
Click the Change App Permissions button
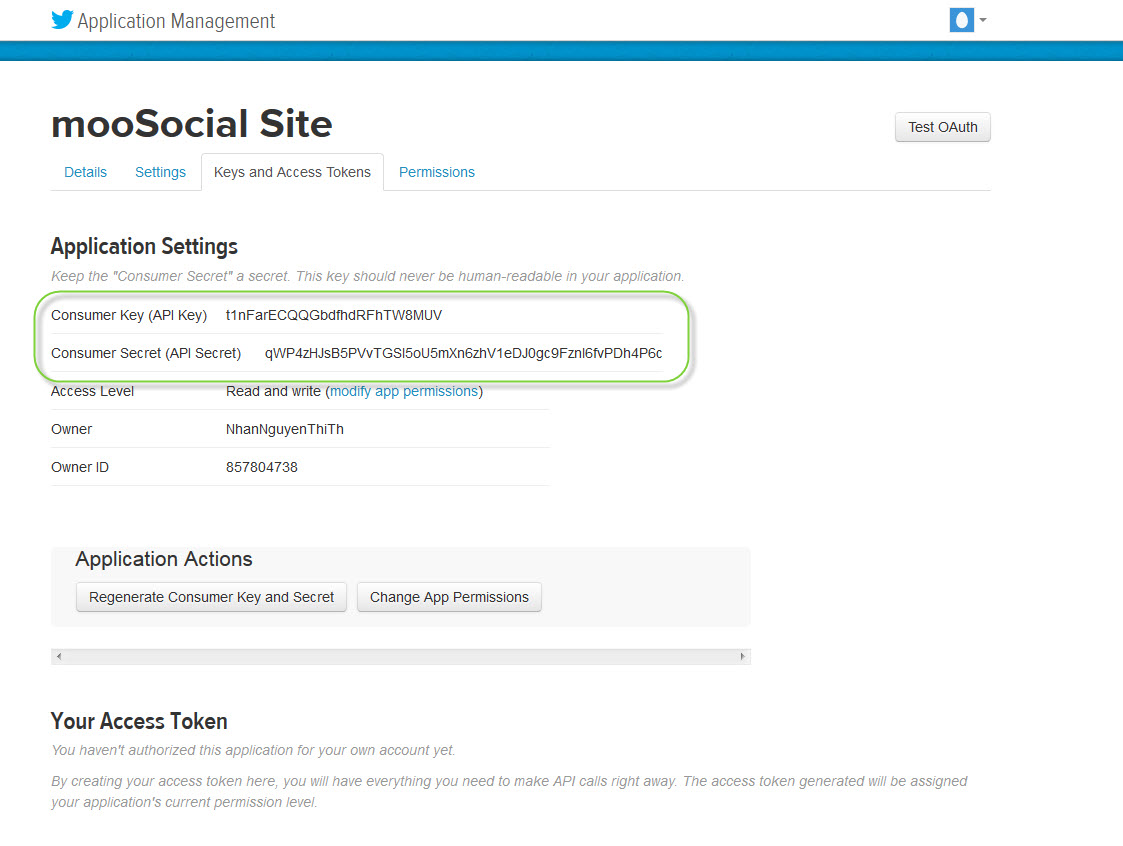pyautogui.click(x=448, y=597)
